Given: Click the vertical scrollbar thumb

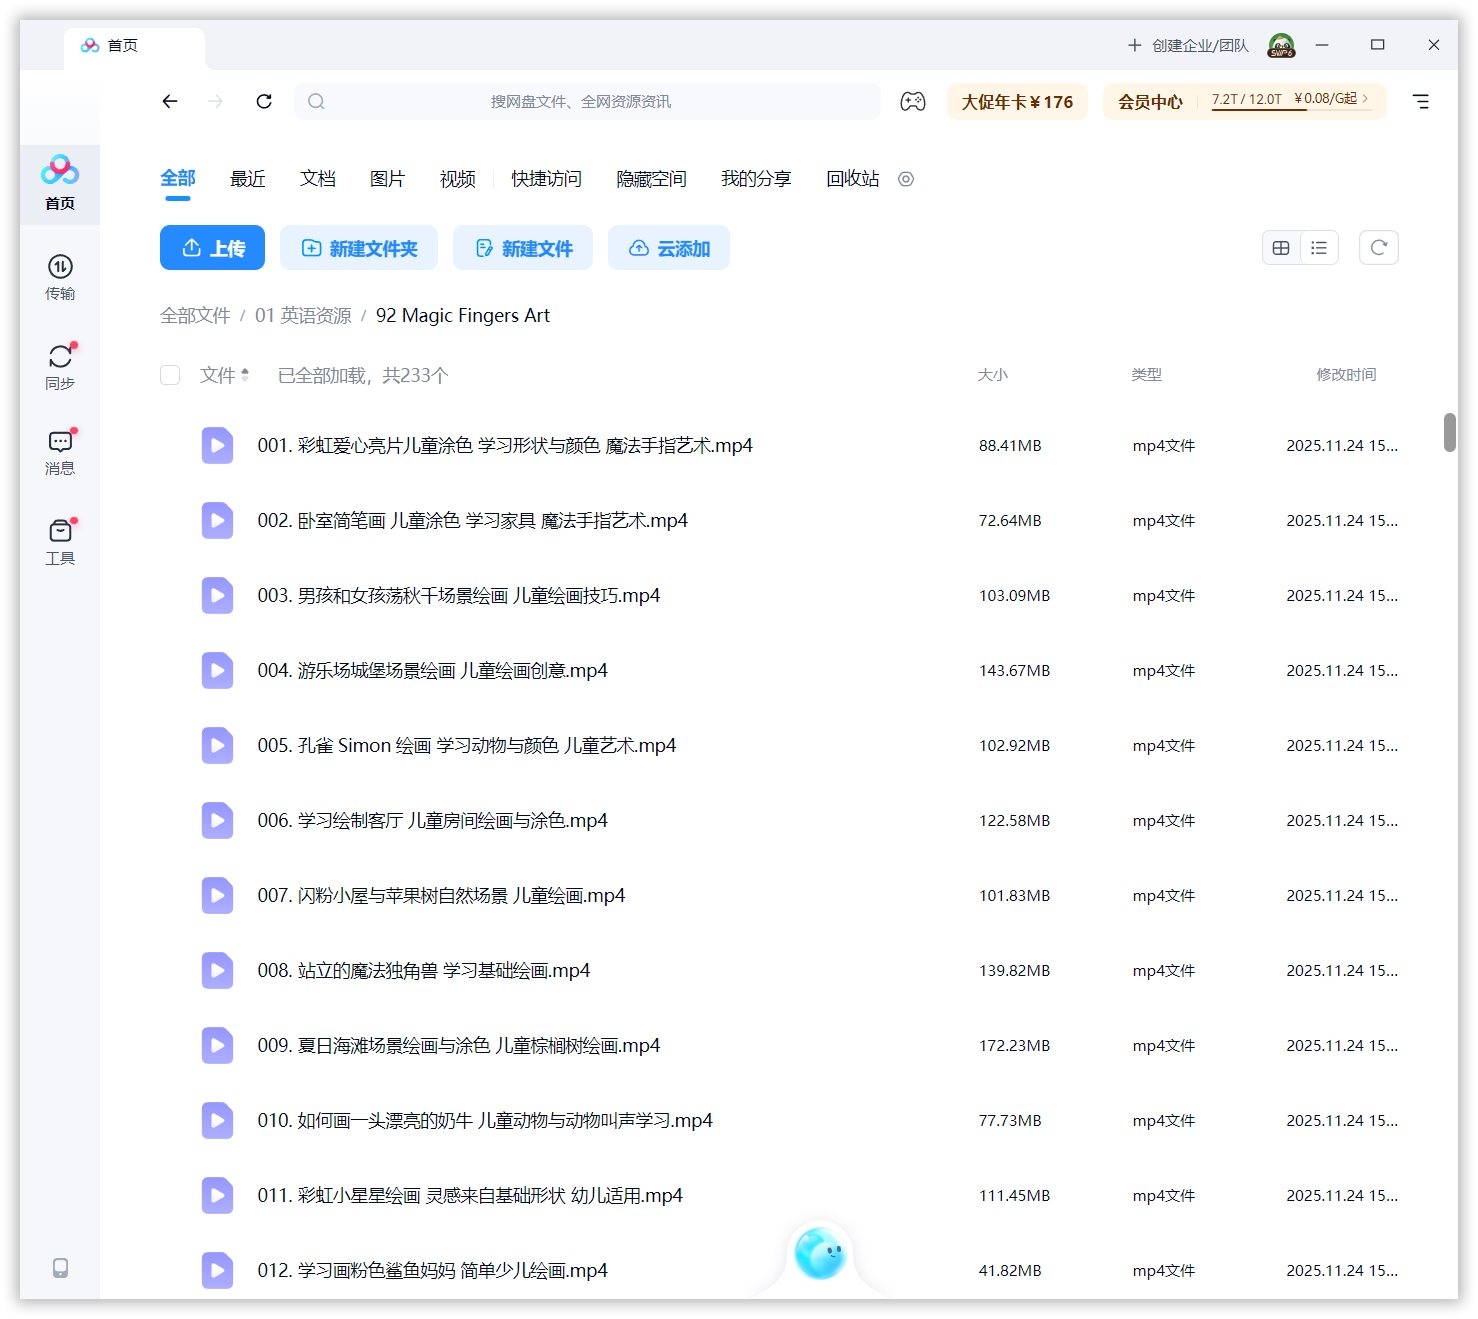Looking at the screenshot, I should [1449, 432].
